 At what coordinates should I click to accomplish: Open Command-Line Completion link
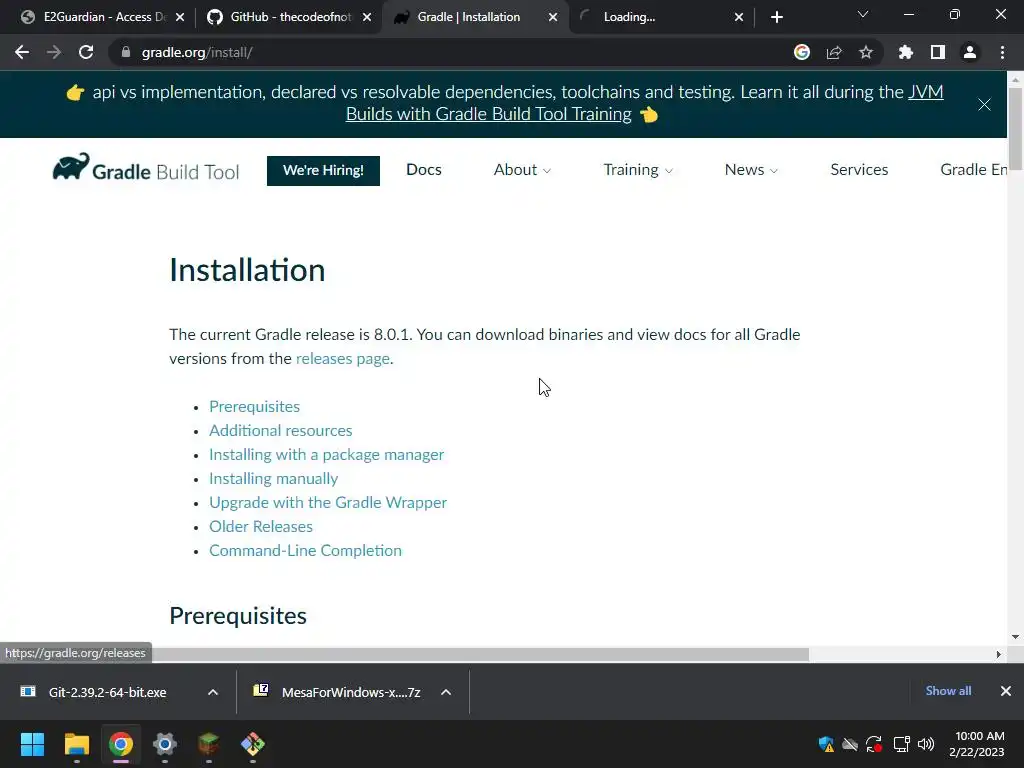tap(305, 551)
